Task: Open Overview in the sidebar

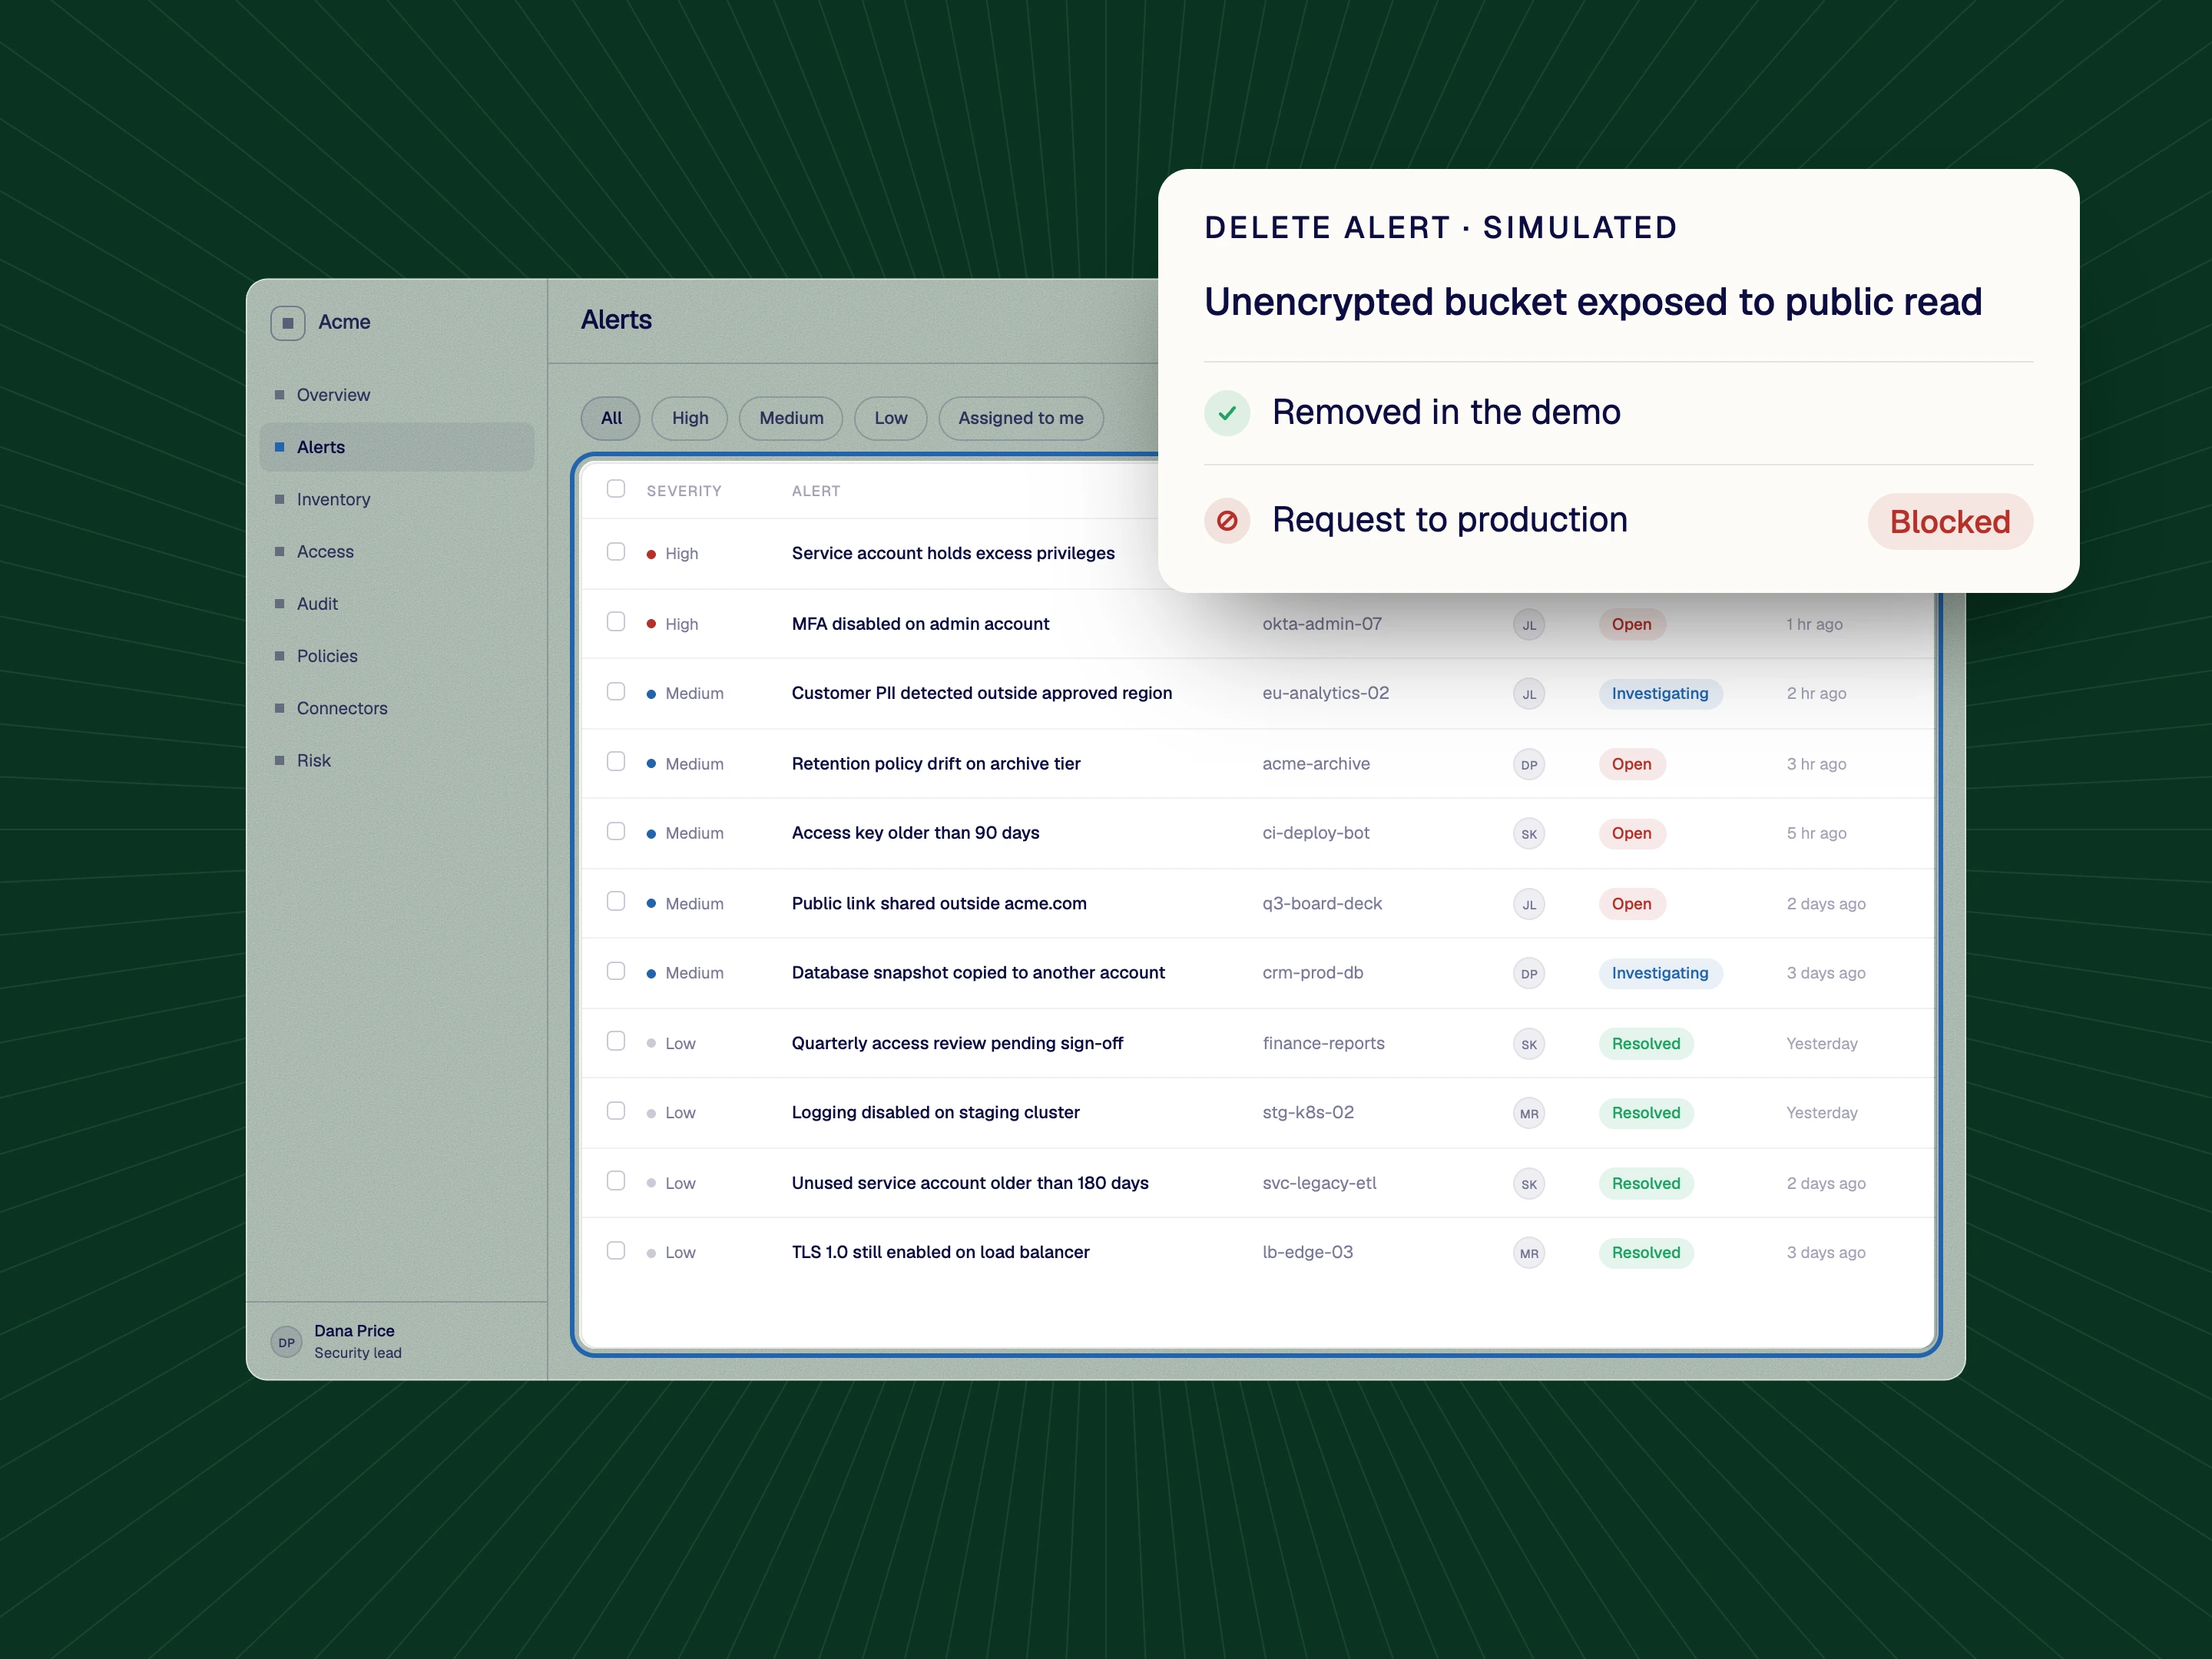Action: [396, 395]
